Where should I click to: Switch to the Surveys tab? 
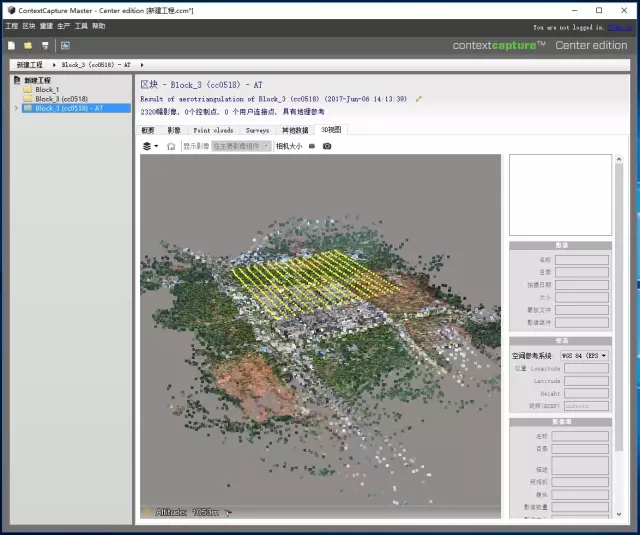click(257, 130)
